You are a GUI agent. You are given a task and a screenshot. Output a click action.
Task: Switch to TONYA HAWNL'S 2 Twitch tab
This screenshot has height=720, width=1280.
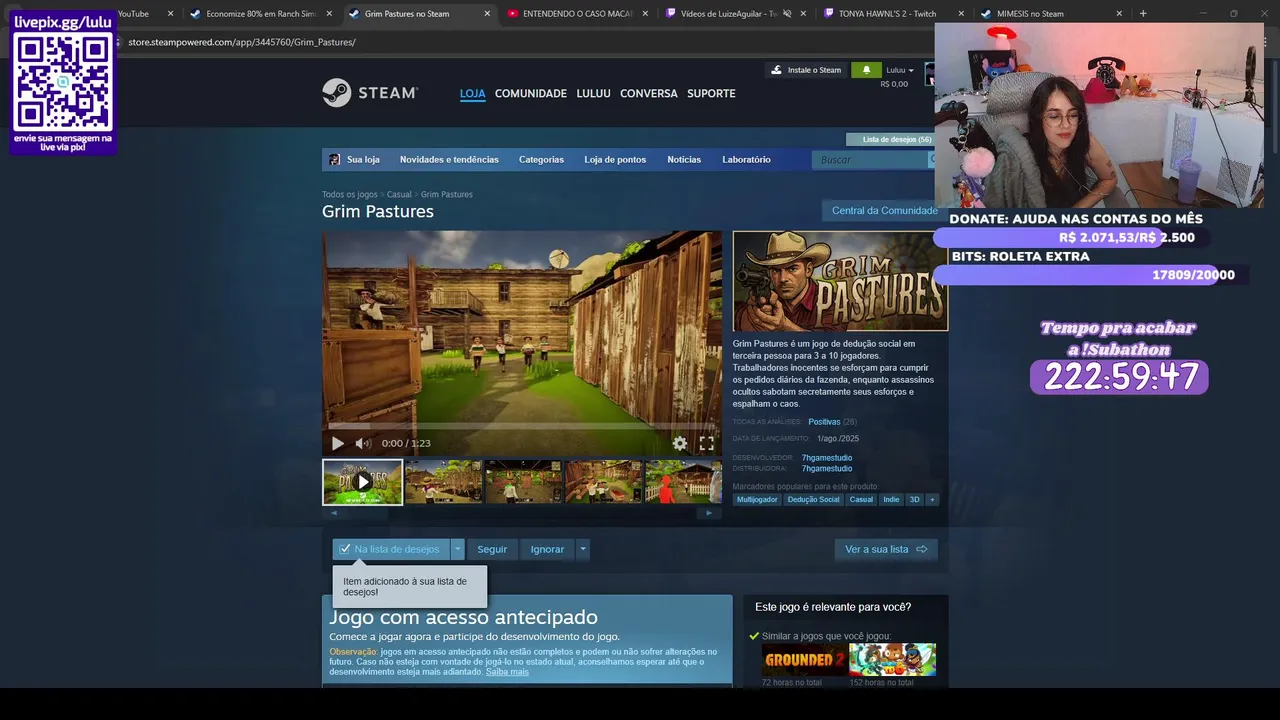pyautogui.click(x=887, y=14)
